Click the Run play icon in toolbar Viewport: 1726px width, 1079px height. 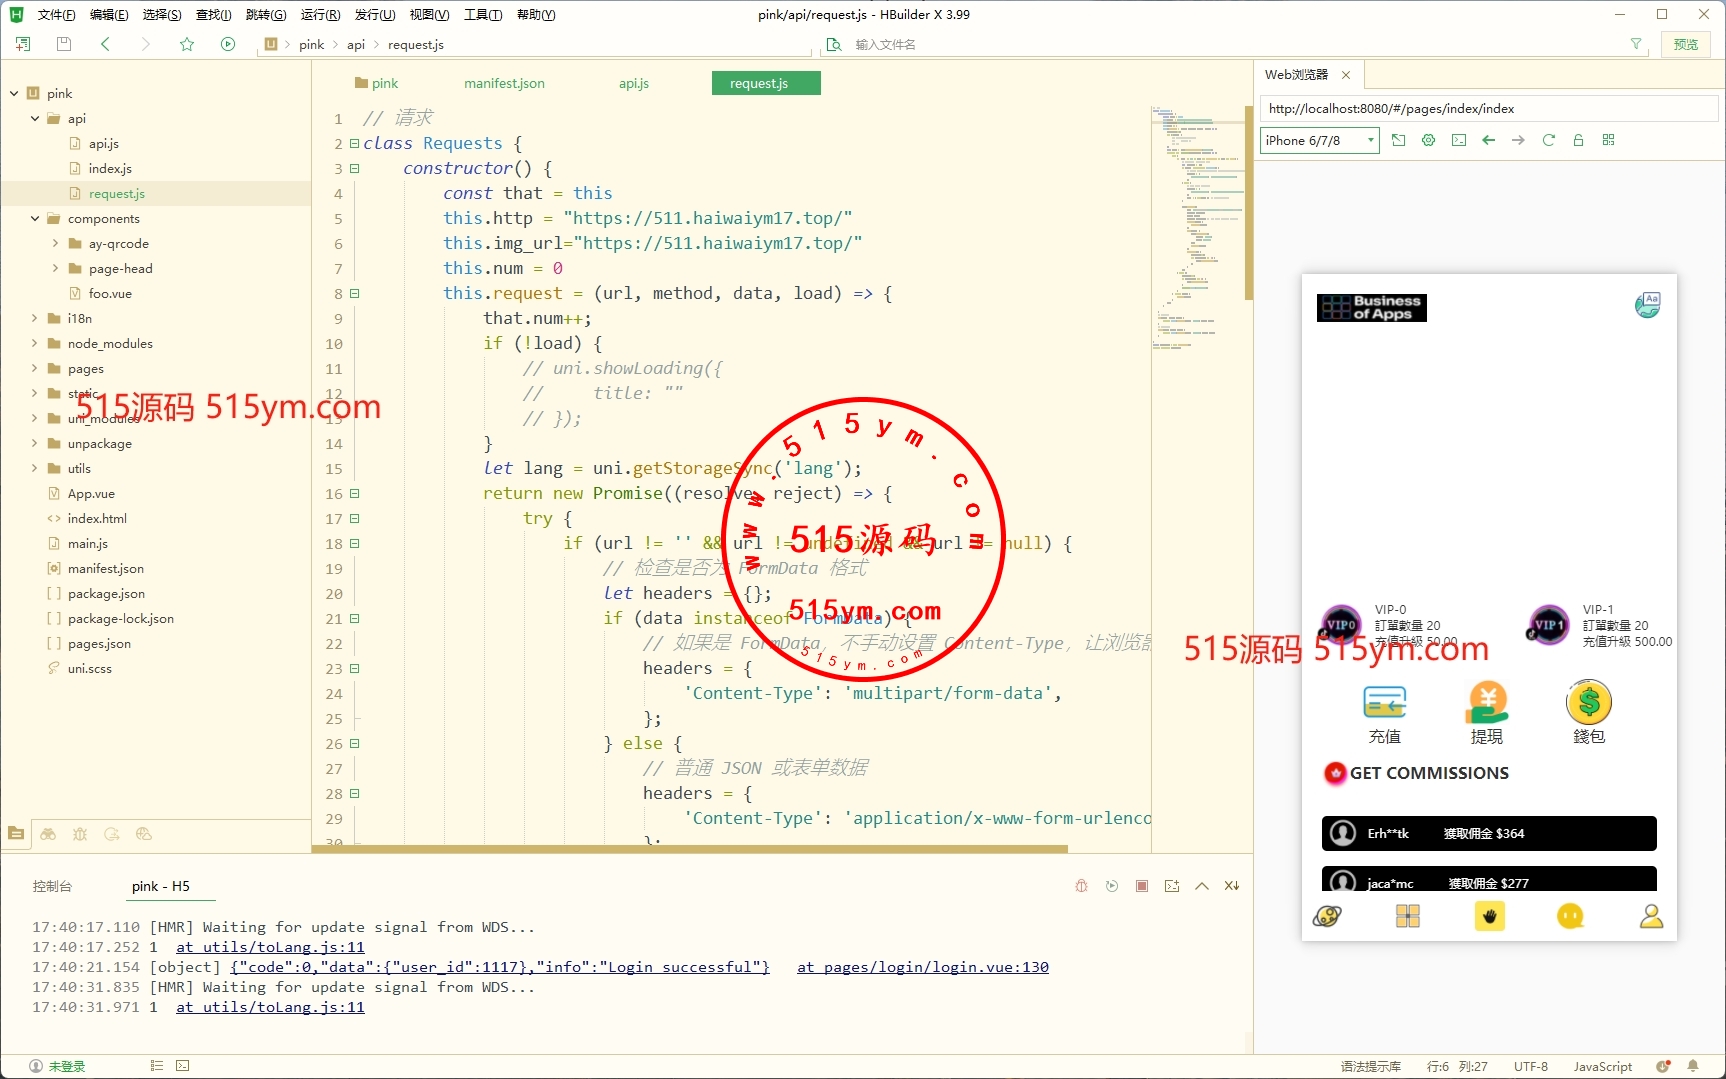pos(228,44)
